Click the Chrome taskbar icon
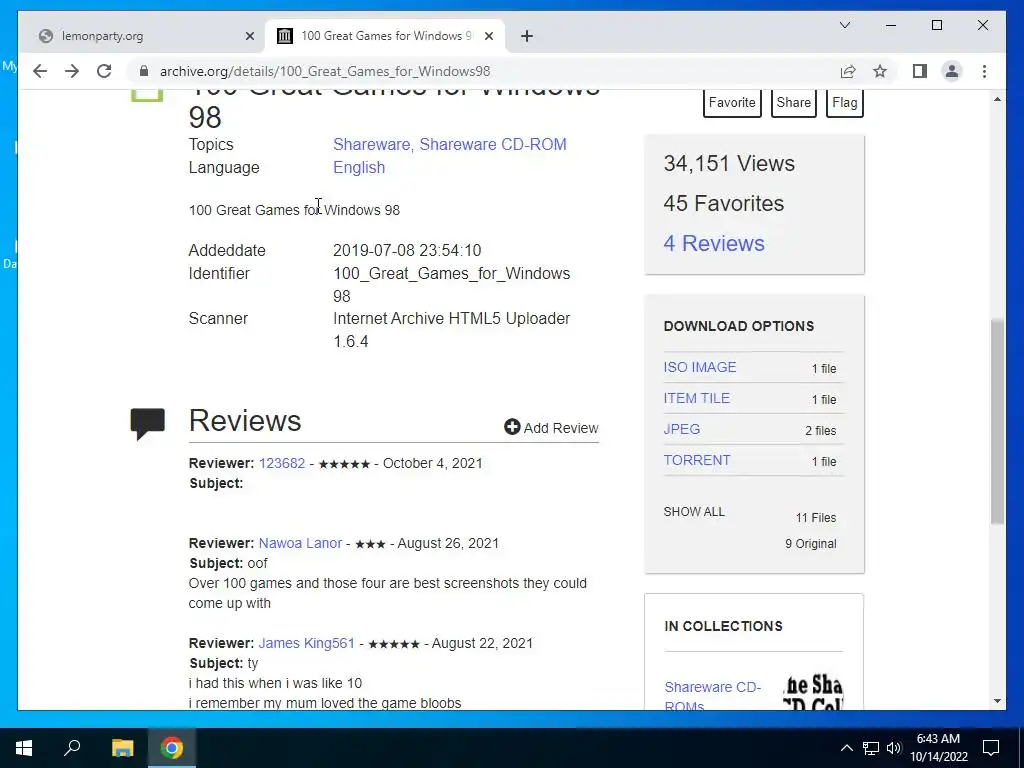1024x768 pixels. 172,748
